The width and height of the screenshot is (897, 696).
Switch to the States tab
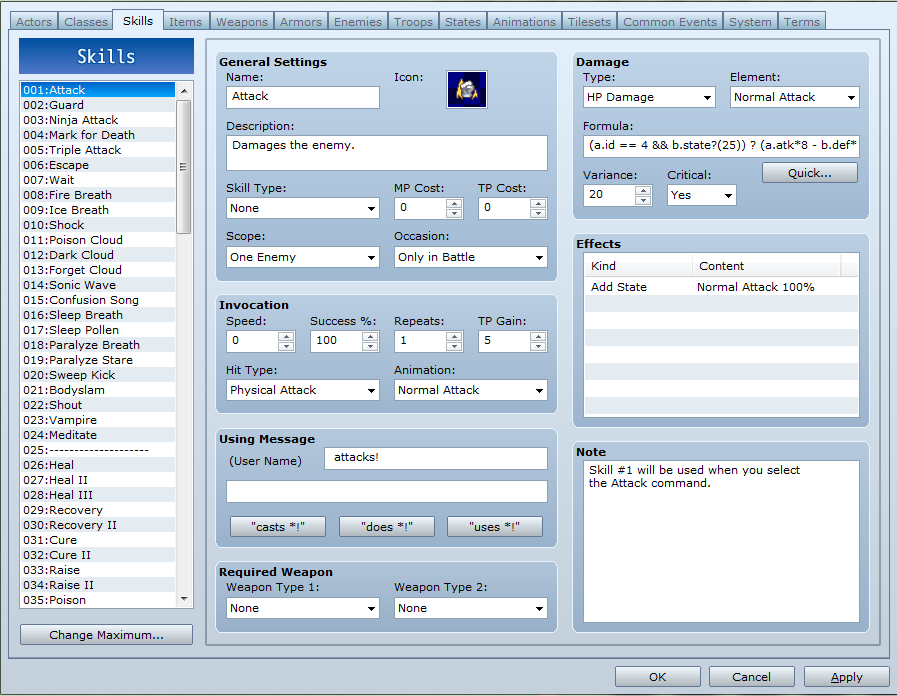[x=463, y=22]
